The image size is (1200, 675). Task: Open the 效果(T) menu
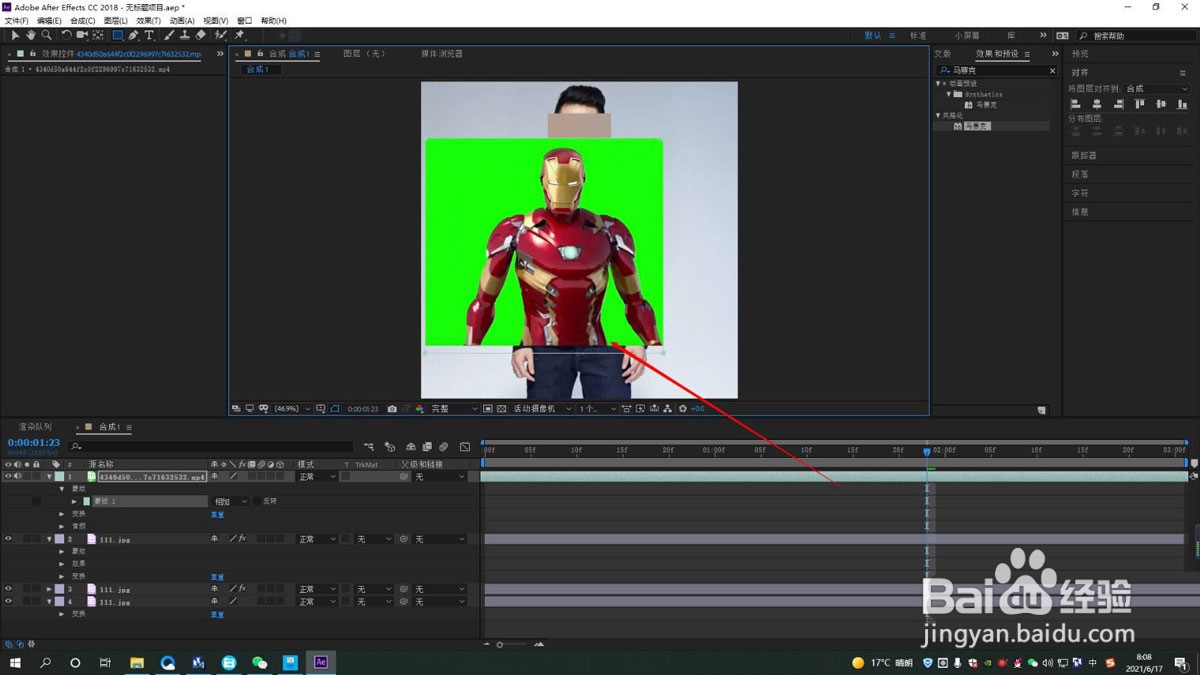[147, 21]
